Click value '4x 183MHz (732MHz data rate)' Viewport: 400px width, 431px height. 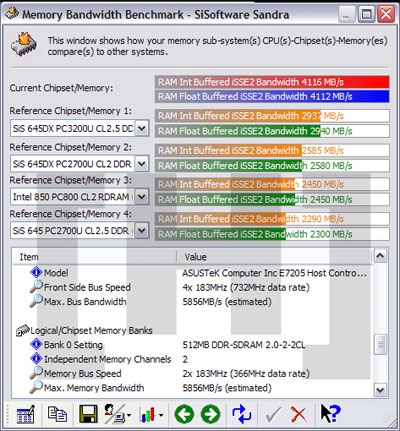click(x=246, y=287)
